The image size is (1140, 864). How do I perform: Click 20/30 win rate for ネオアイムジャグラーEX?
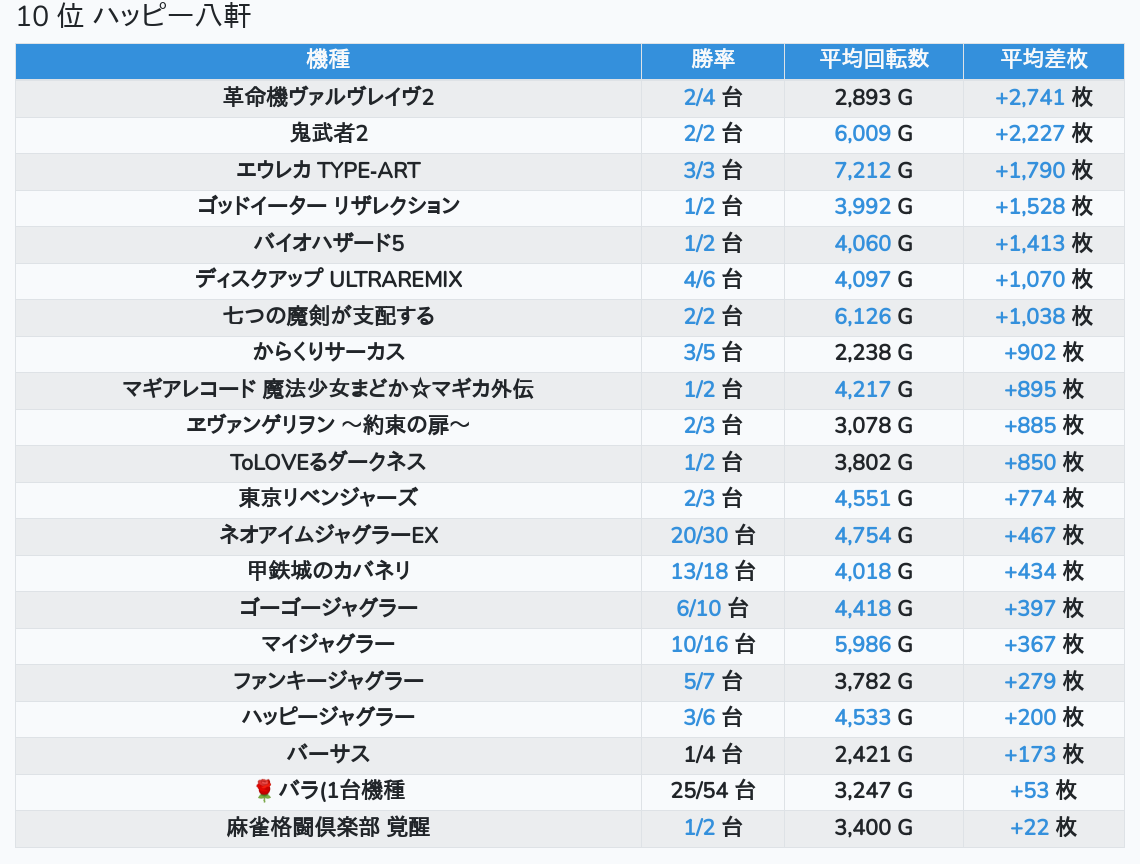[700, 535]
